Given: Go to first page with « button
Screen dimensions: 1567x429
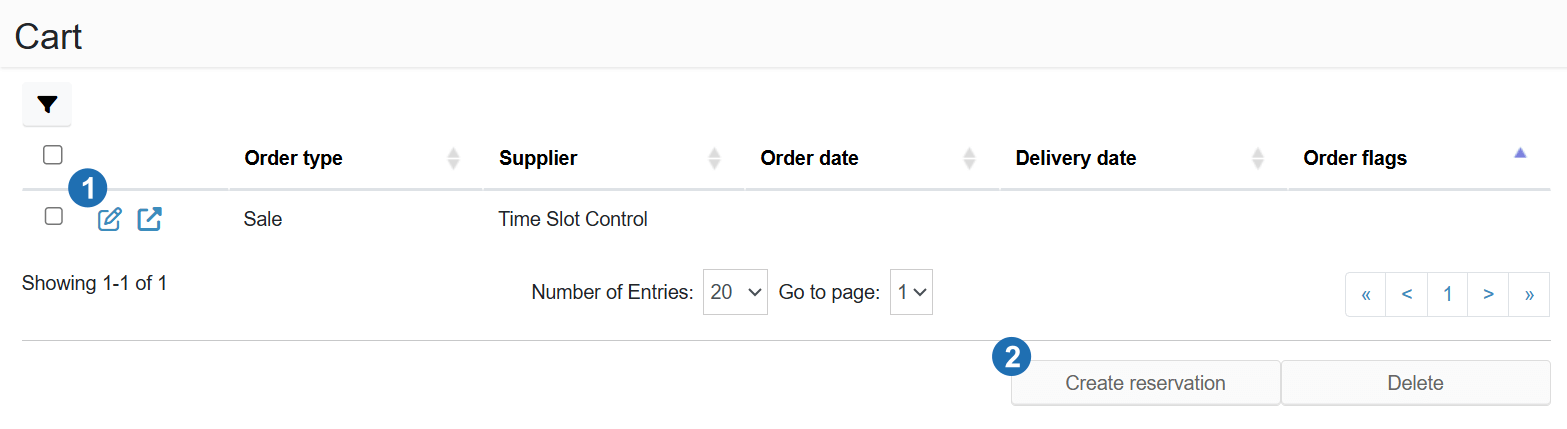Looking at the screenshot, I should (1366, 294).
